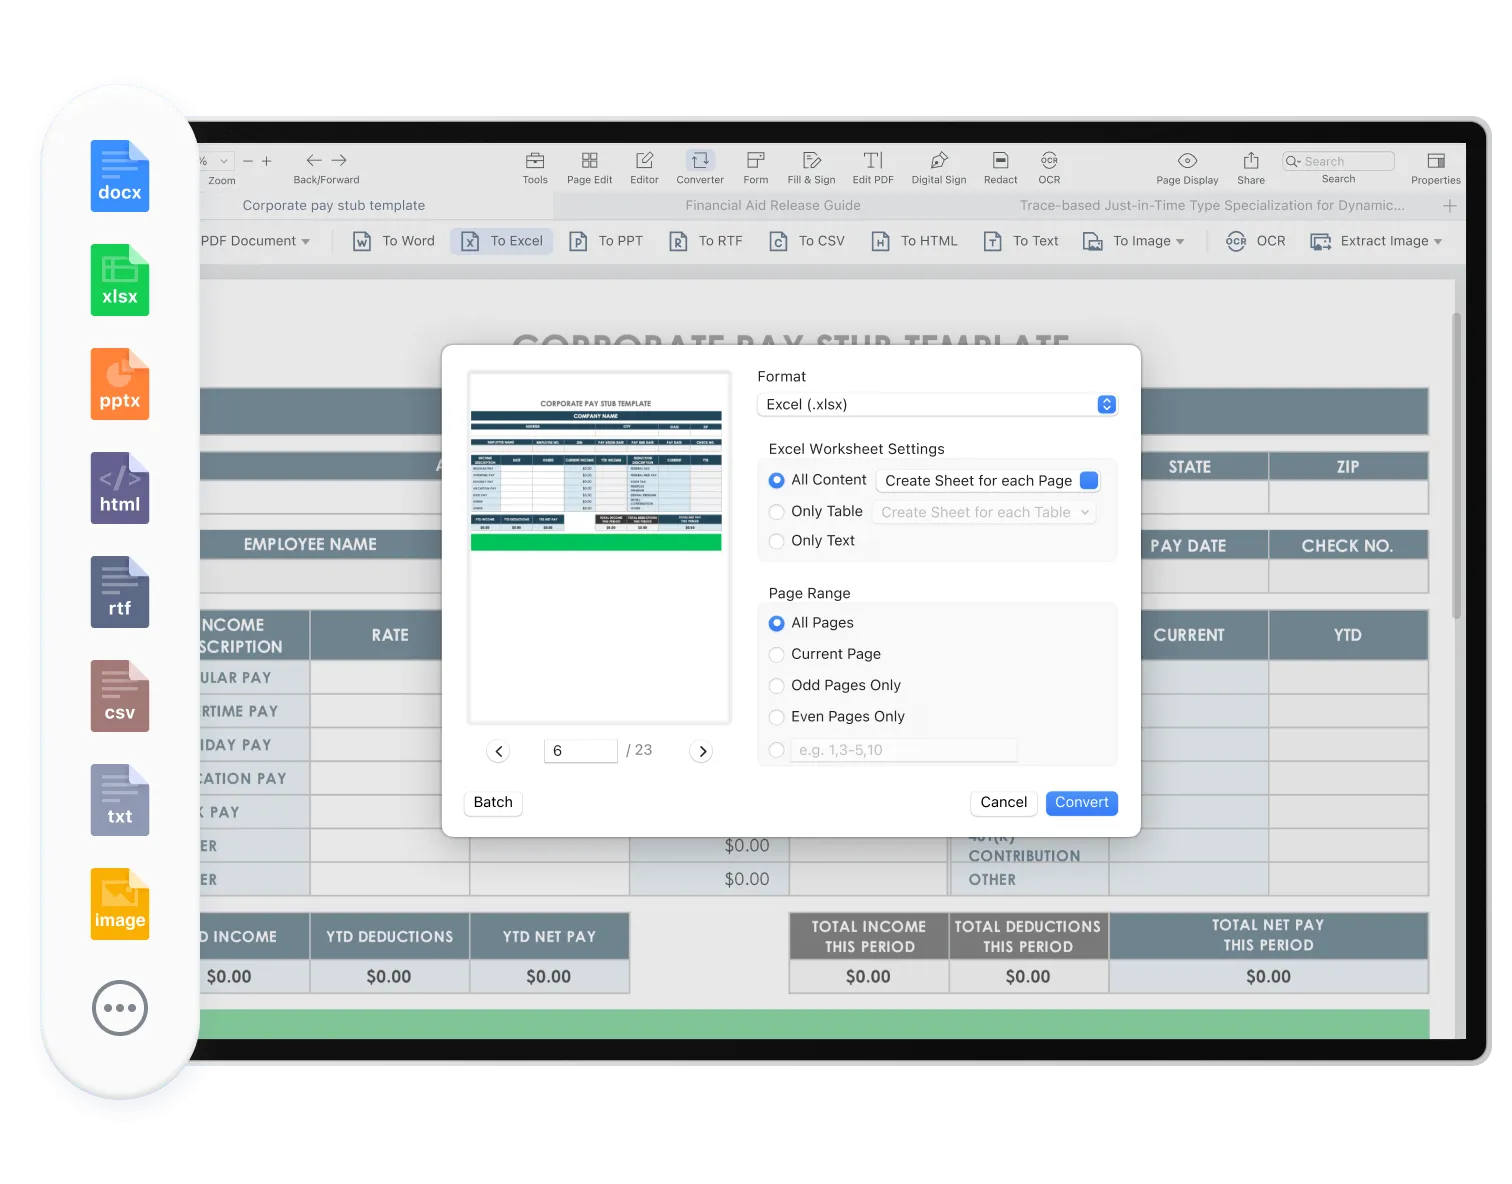
Task: Switch to the 'Financial Aid Release Guide' tab
Action: [x=772, y=205]
